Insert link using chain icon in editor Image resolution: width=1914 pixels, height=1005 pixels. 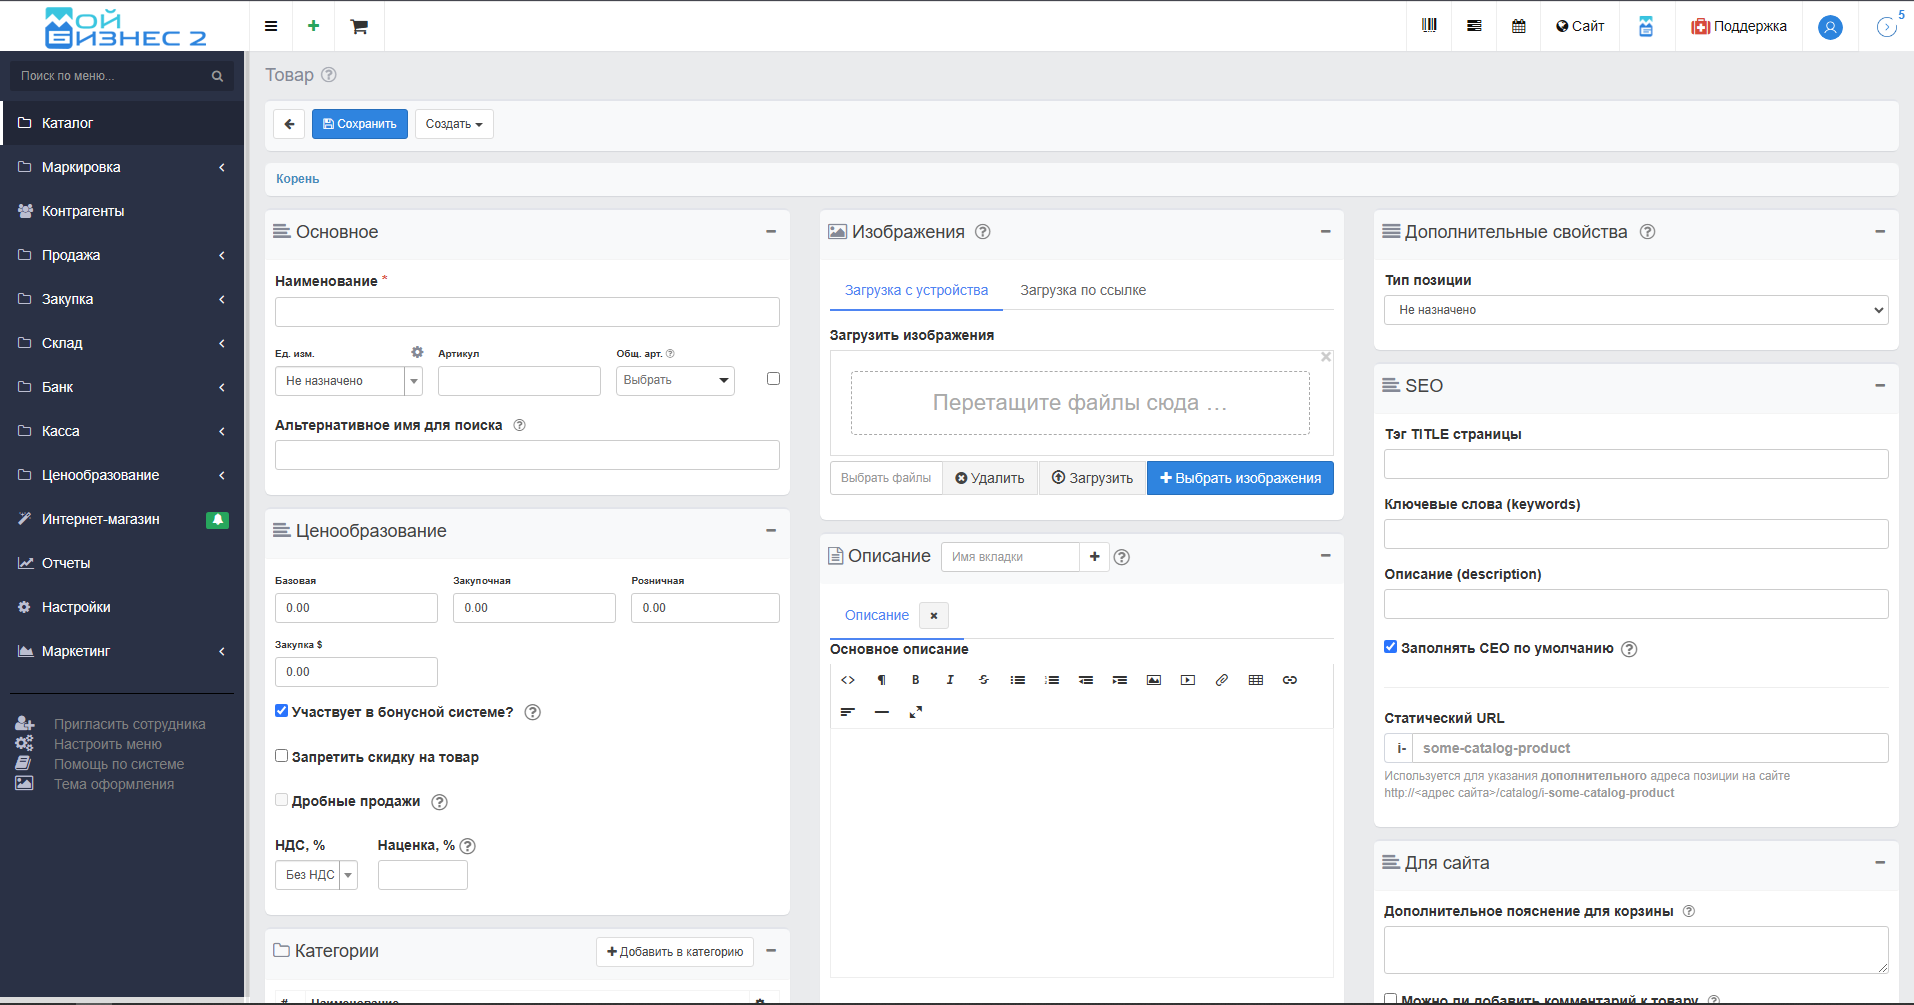[x=1290, y=680]
